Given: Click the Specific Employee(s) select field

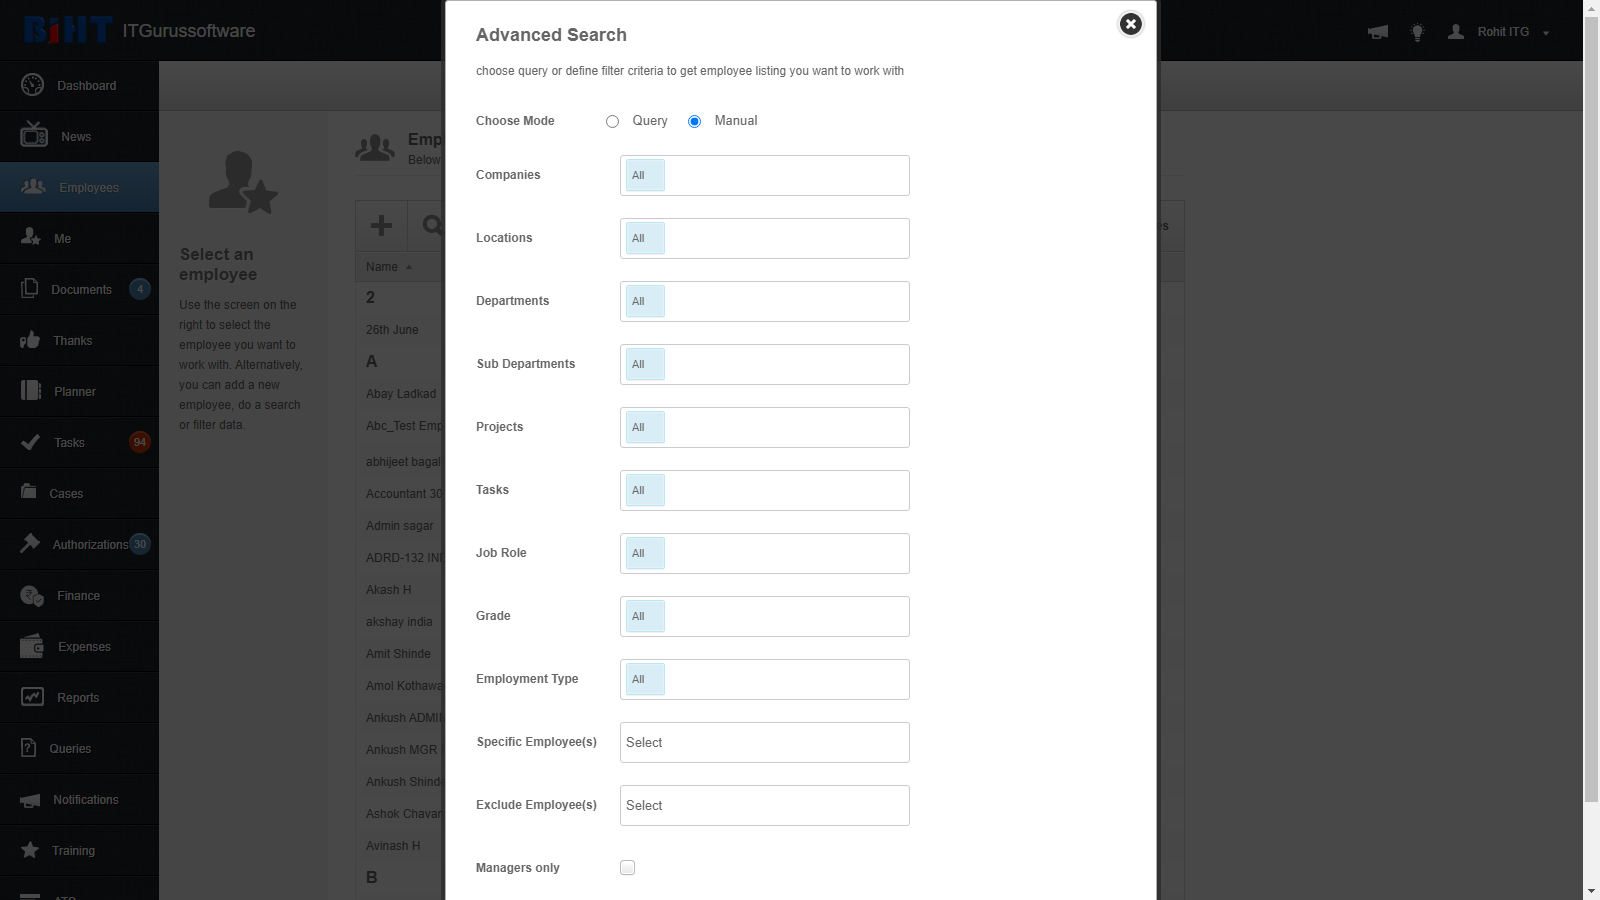Looking at the screenshot, I should (765, 742).
